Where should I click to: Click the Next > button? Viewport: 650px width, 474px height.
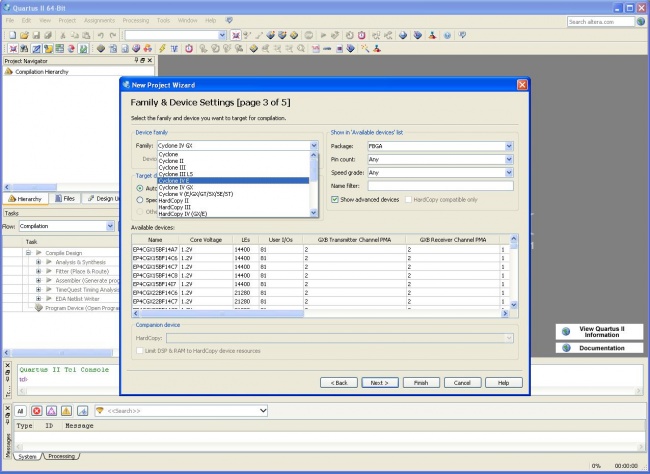(380, 383)
